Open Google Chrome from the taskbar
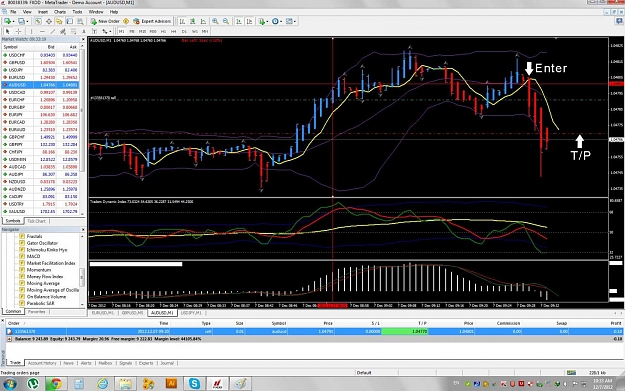The width and height of the screenshot is (625, 391). pyautogui.click(x=55, y=383)
